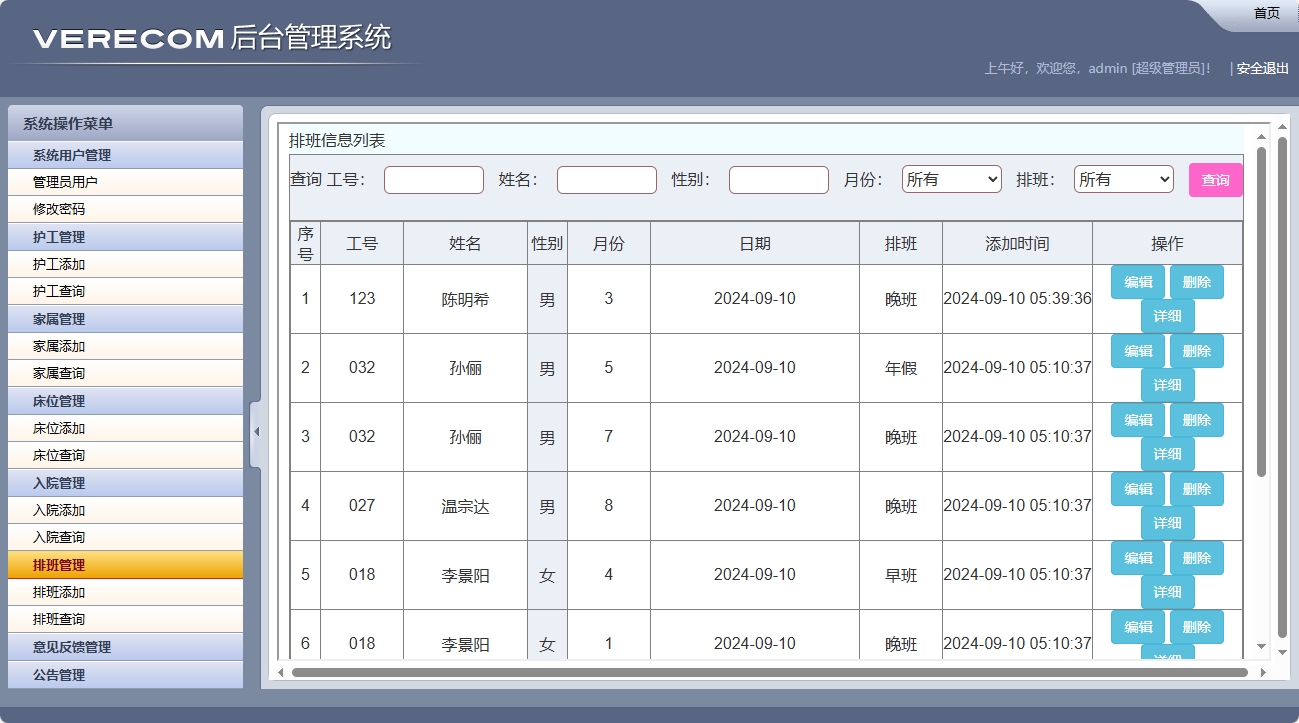This screenshot has height=723, width=1299.
Task: Open the 排班 filter dropdown
Action: pyautogui.click(x=1122, y=180)
